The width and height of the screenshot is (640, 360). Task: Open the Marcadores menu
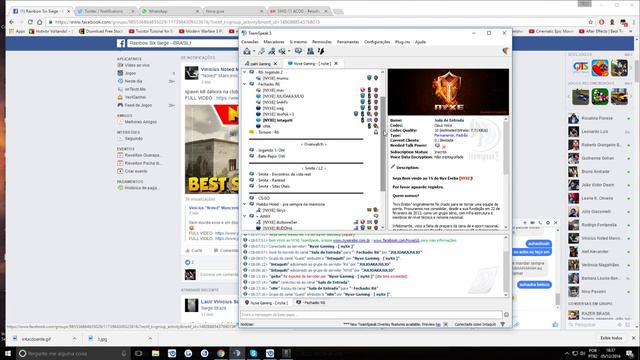[x=274, y=42]
